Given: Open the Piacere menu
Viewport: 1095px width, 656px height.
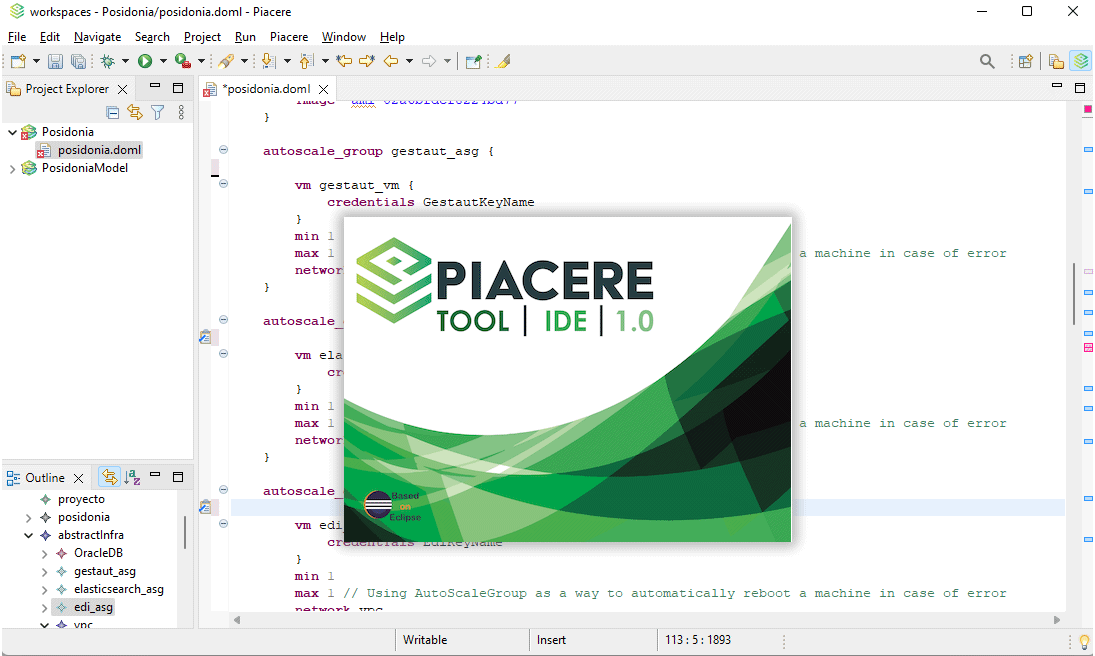Looking at the screenshot, I should [x=289, y=37].
